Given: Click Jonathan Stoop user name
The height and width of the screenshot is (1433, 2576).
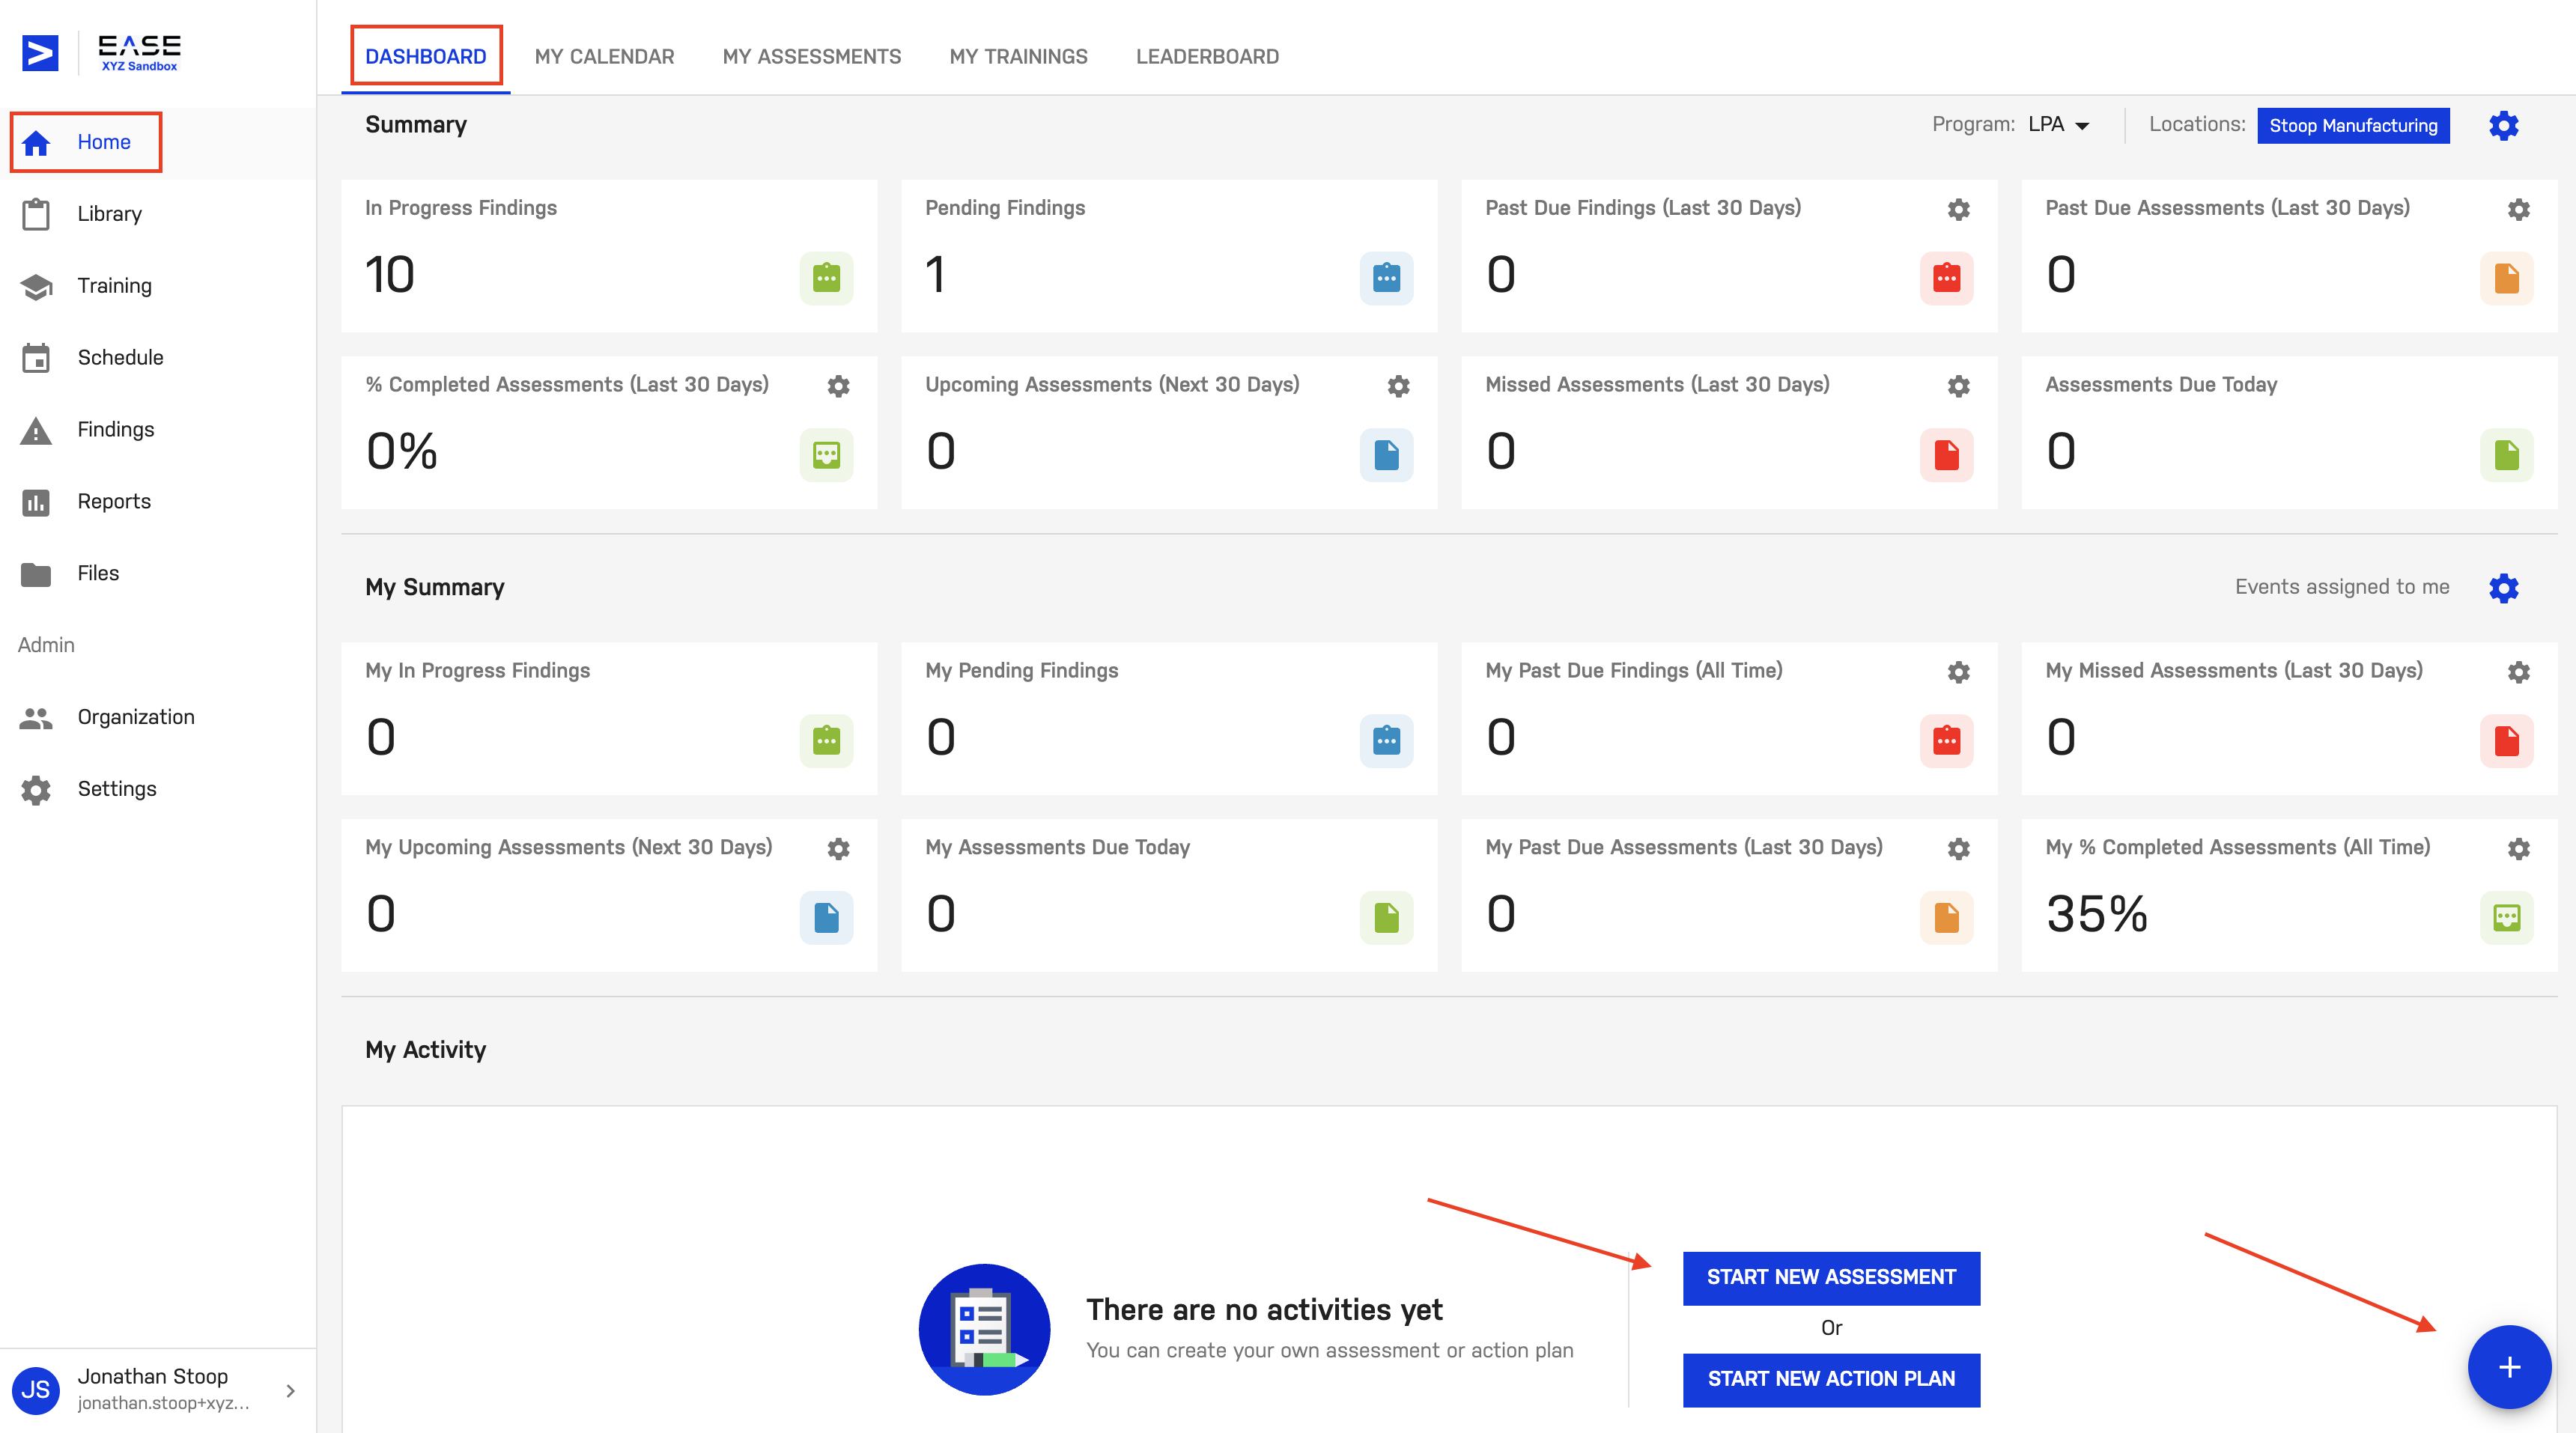Looking at the screenshot, I should point(153,1377).
